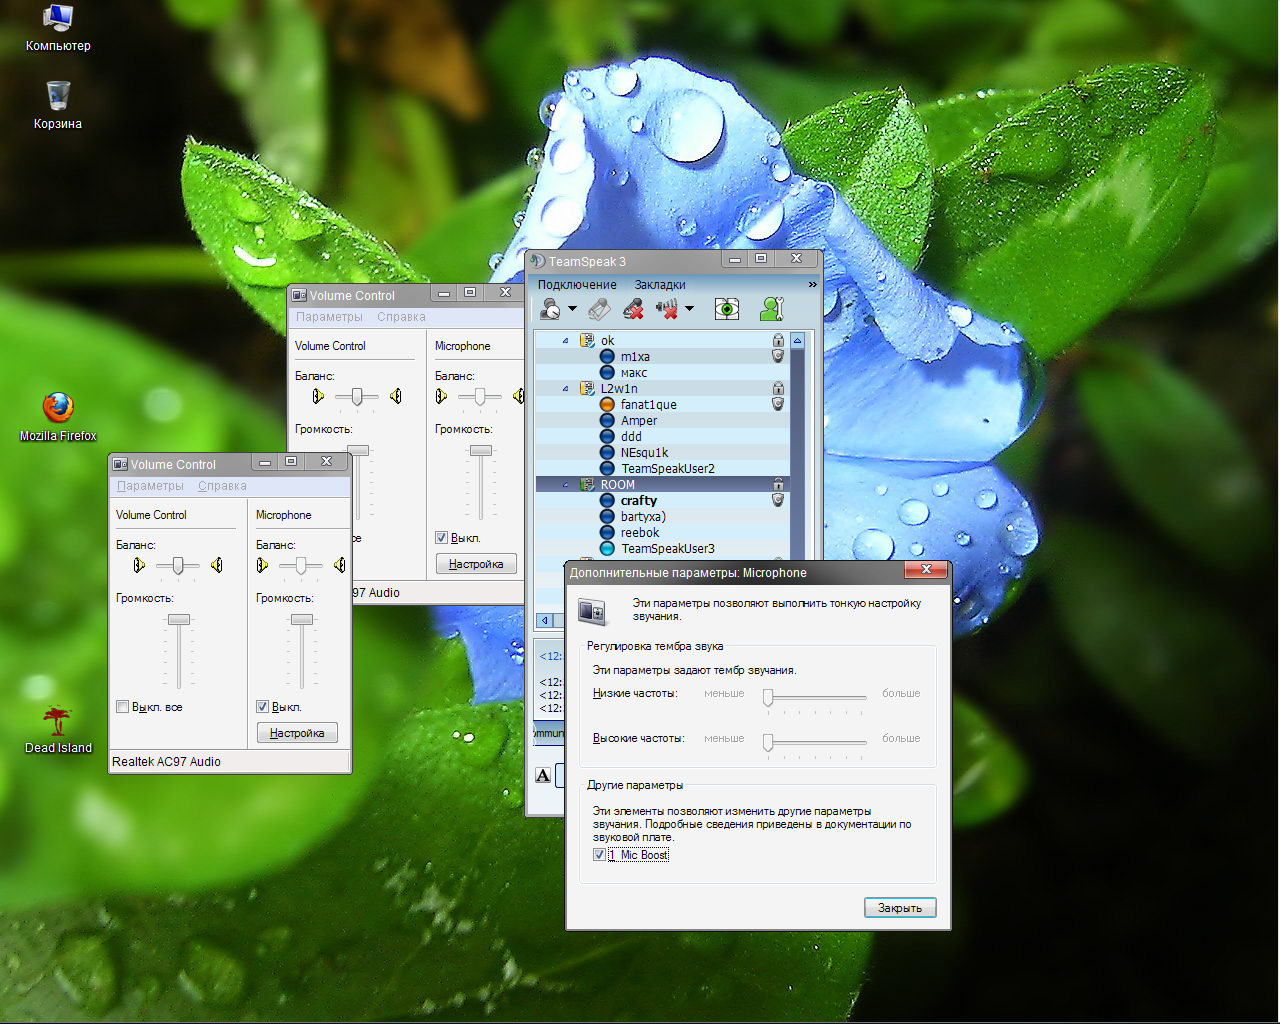Click the grayed-out tag icon in TeamSpeak toolbar
This screenshot has height=1024, width=1280.
[599, 309]
